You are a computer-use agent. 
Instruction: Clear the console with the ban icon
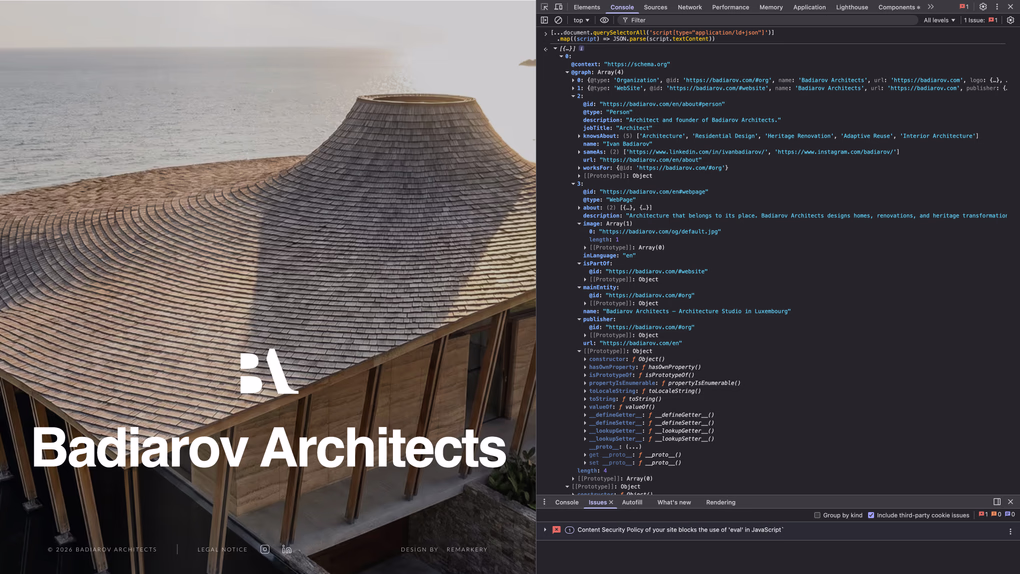(558, 20)
